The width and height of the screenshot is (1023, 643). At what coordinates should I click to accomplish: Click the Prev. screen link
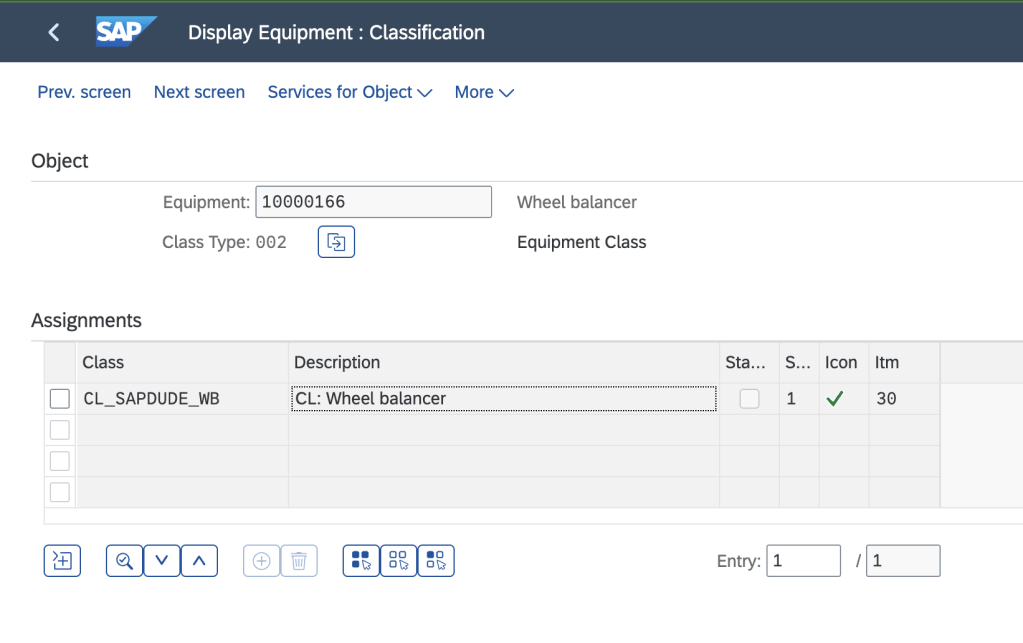(x=84, y=92)
